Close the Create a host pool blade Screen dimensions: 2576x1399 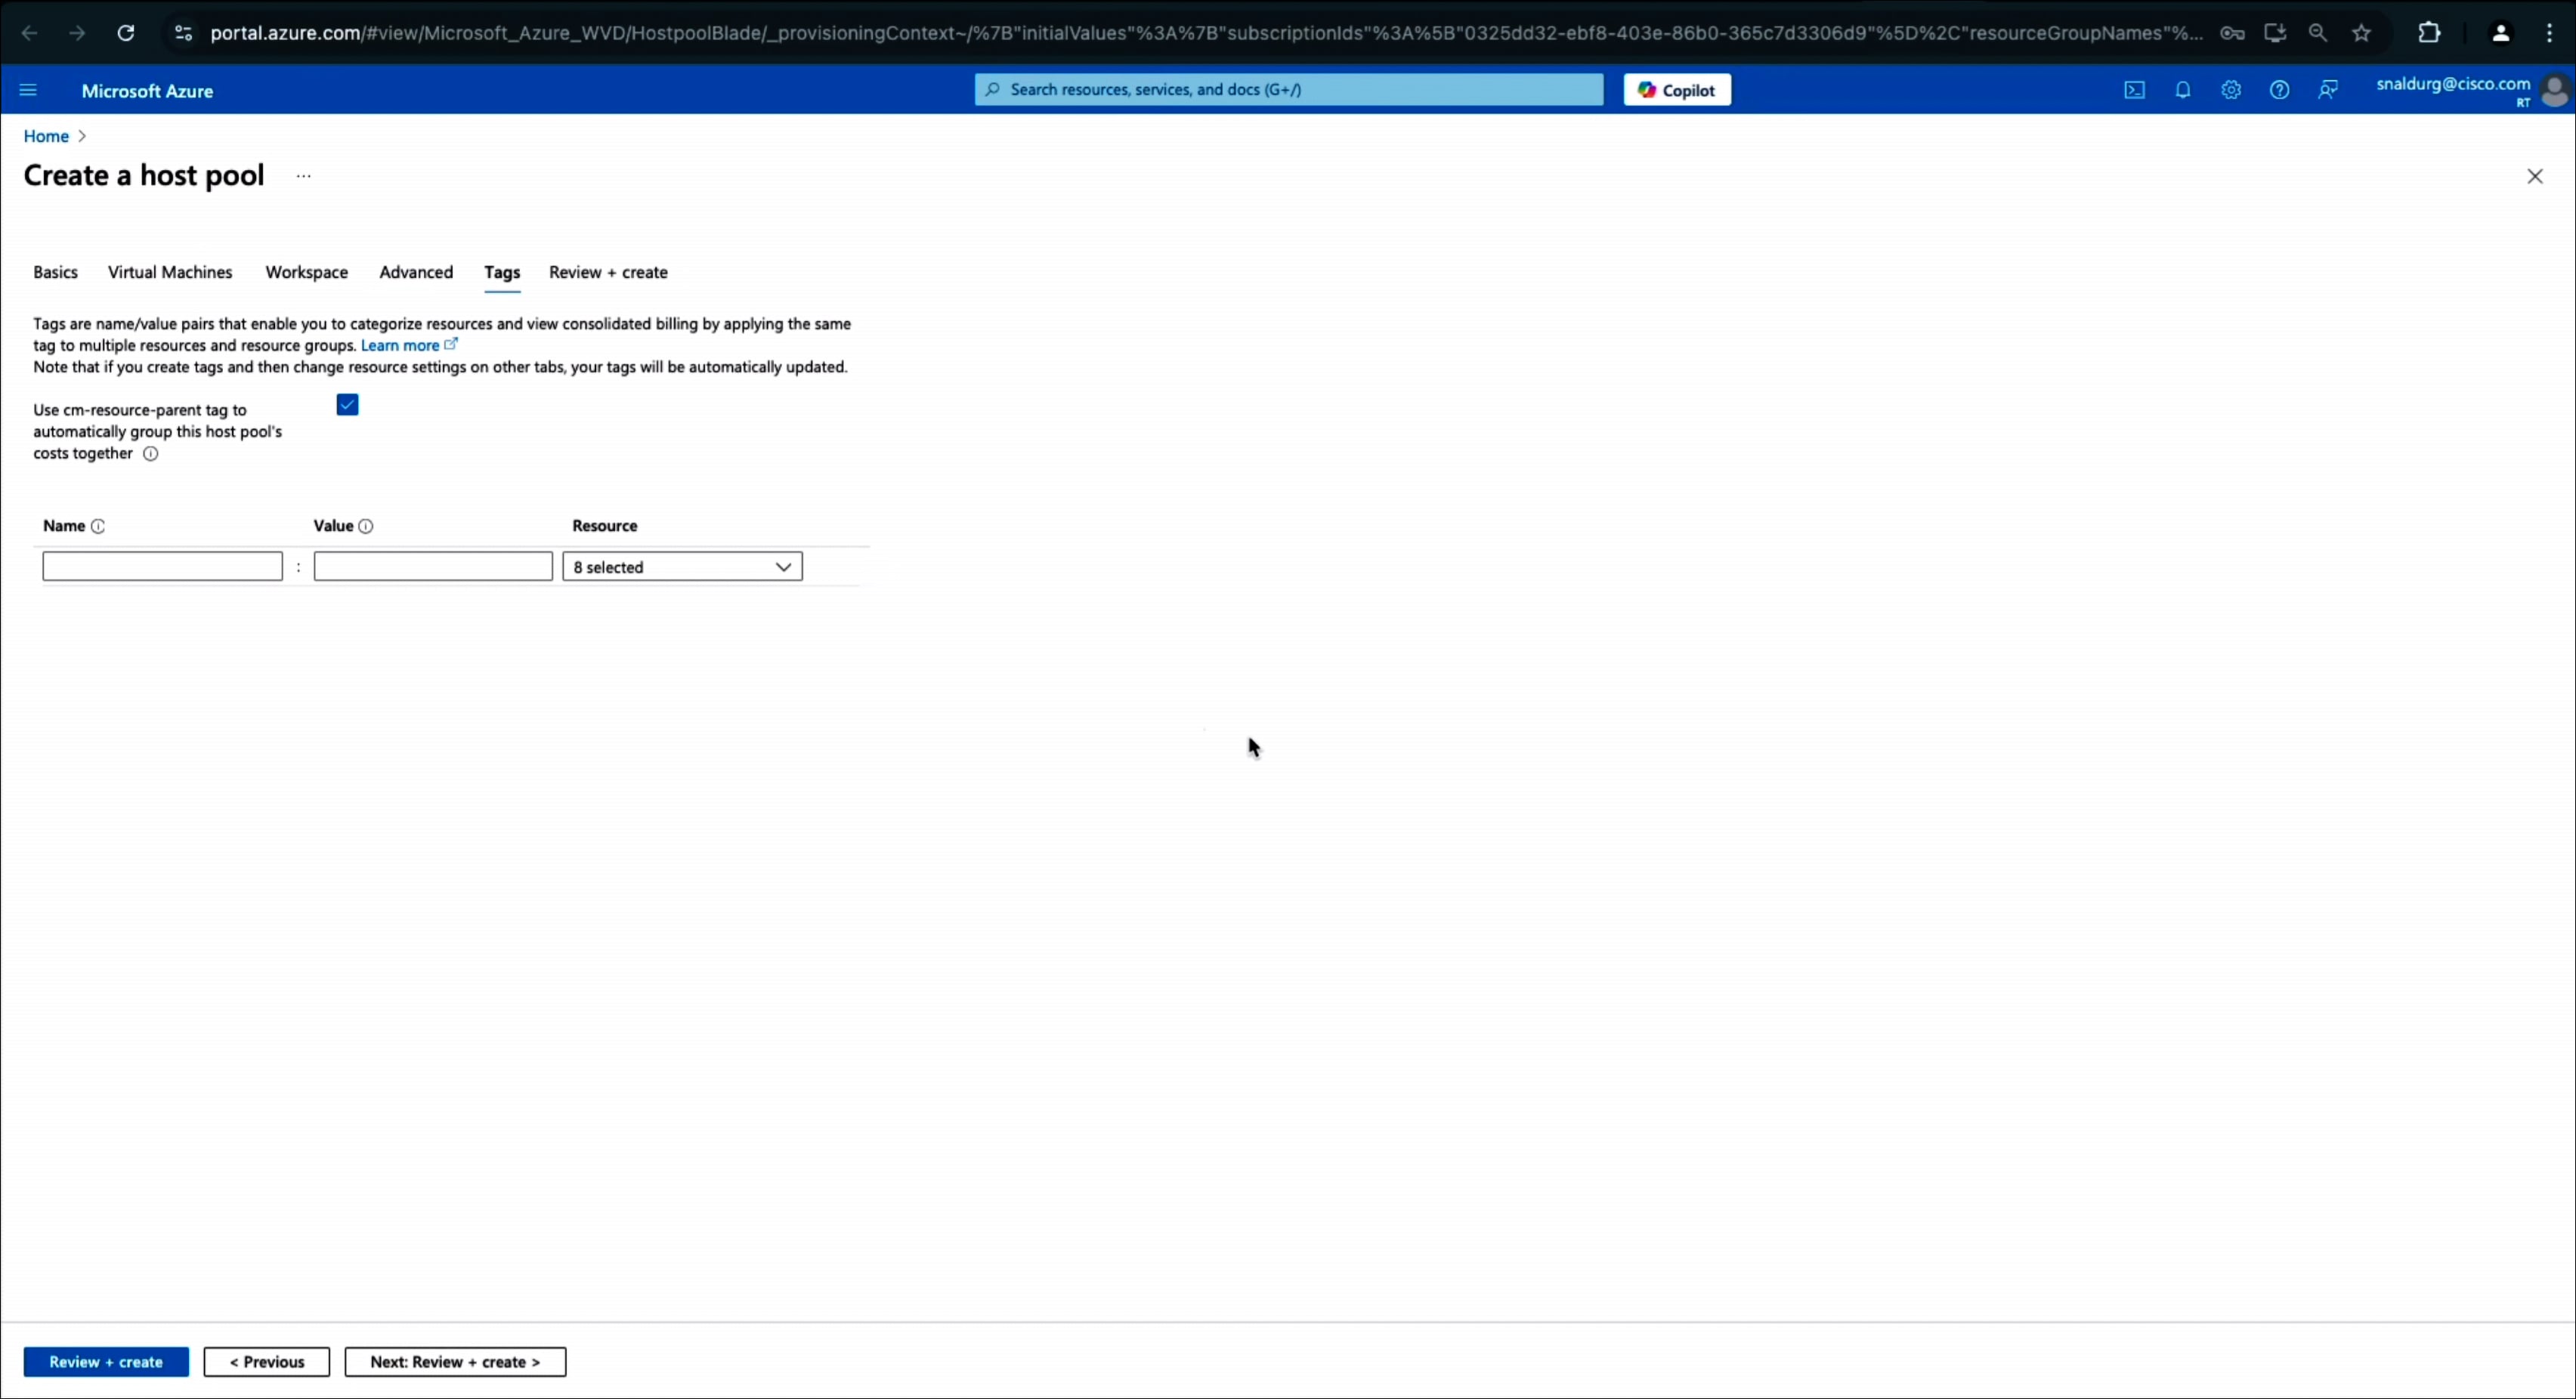click(2535, 176)
